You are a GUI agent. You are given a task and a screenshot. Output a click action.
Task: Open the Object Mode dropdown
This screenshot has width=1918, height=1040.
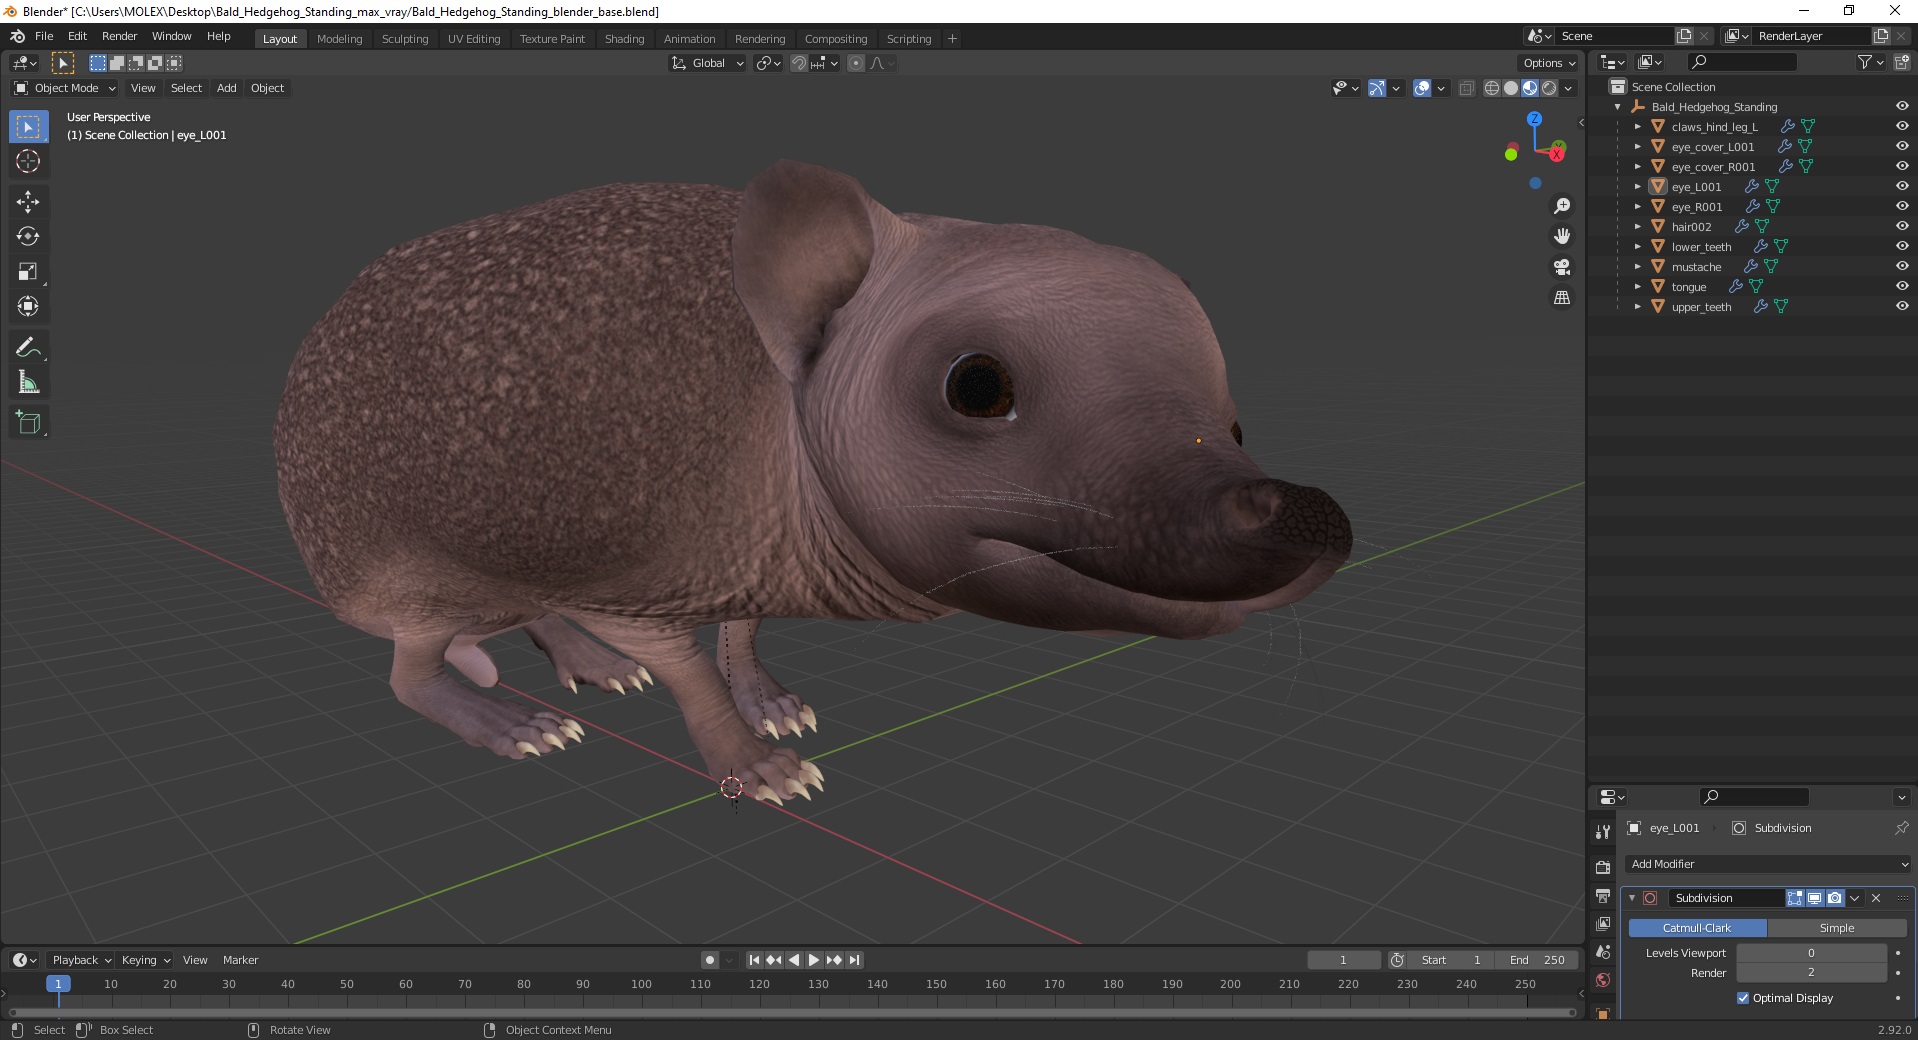pyautogui.click(x=65, y=88)
